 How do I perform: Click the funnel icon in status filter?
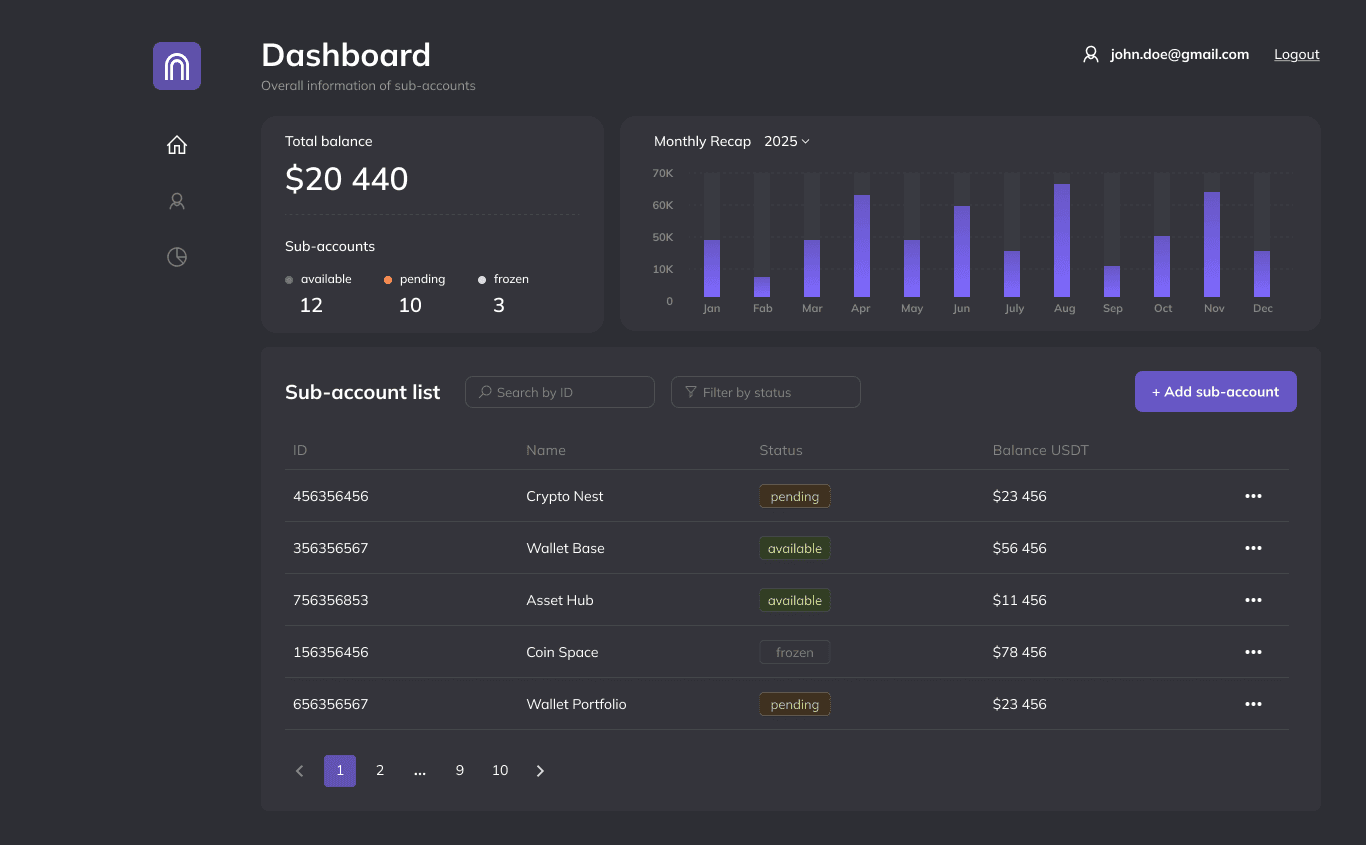691,392
